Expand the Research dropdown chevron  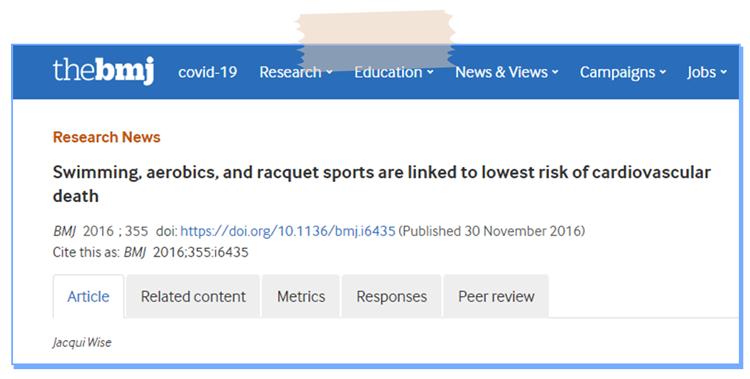(x=329, y=73)
